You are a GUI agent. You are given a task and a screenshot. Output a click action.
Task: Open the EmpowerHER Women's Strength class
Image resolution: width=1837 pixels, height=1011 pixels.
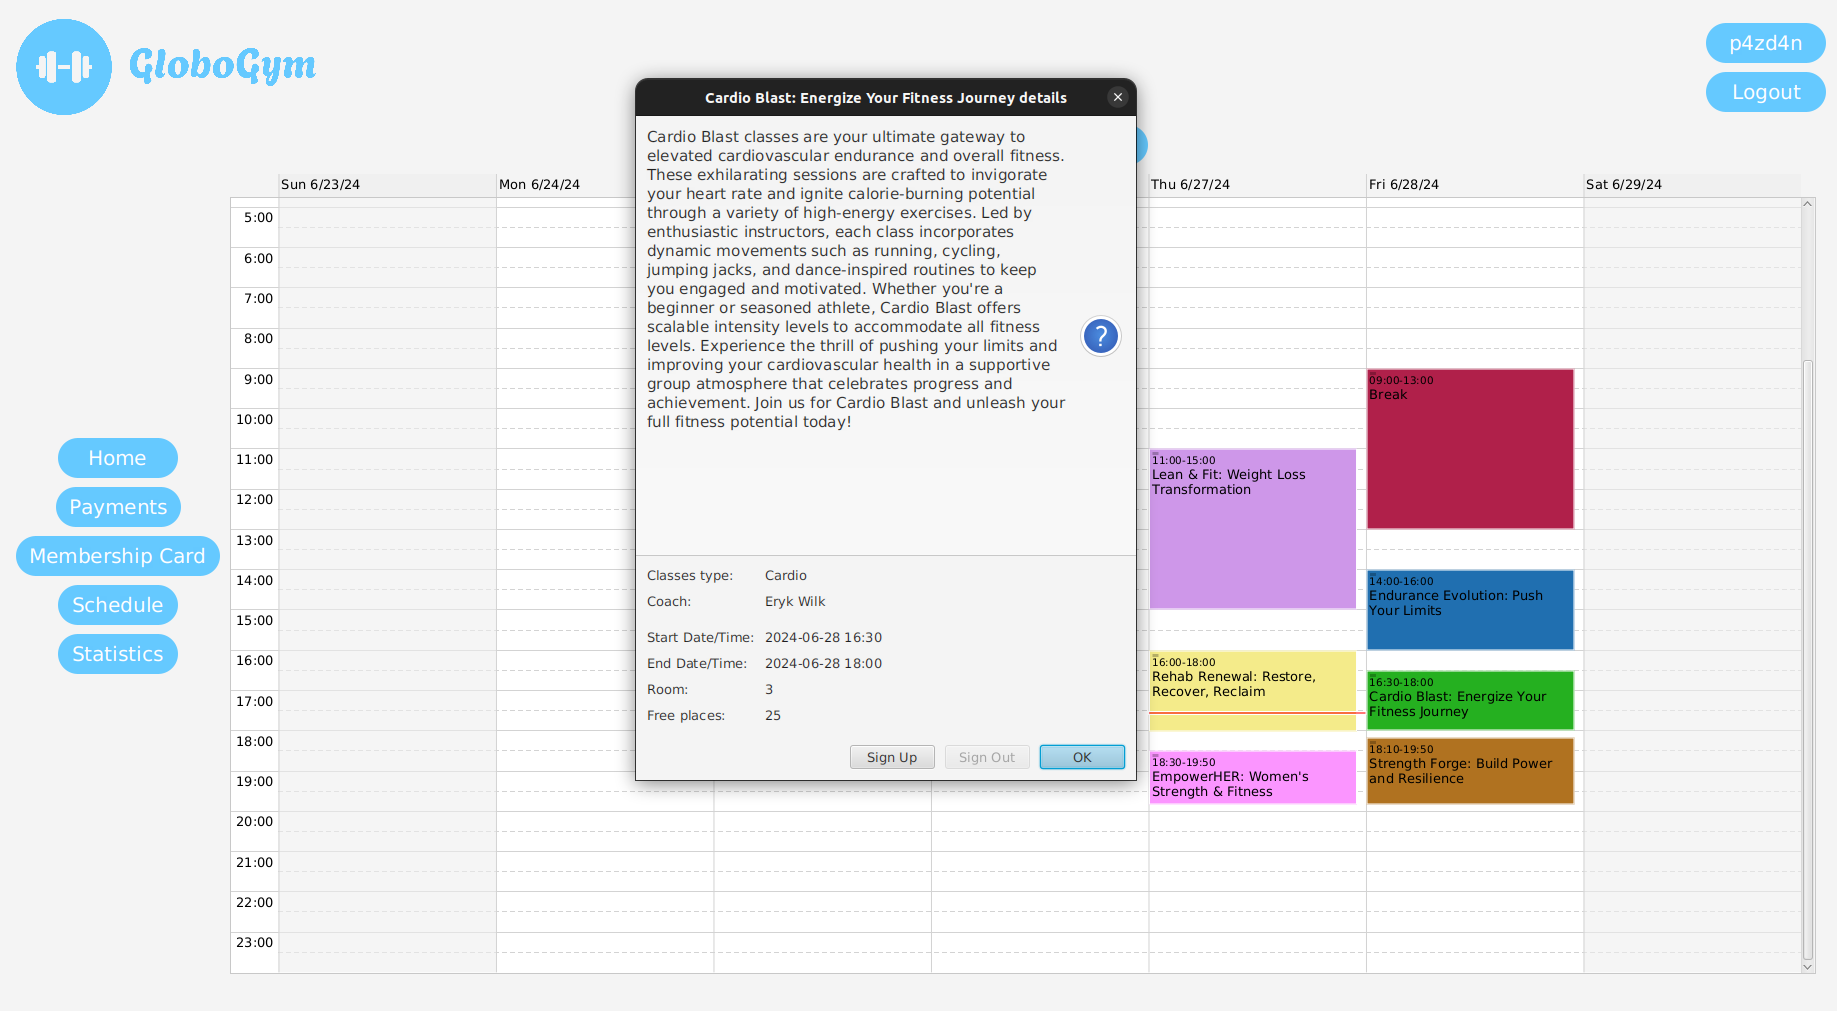coord(1252,778)
